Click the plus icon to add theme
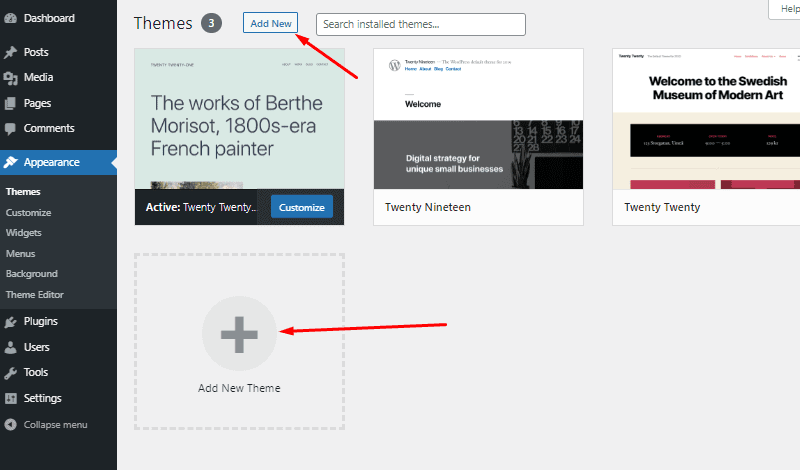800x470 pixels. (x=239, y=334)
